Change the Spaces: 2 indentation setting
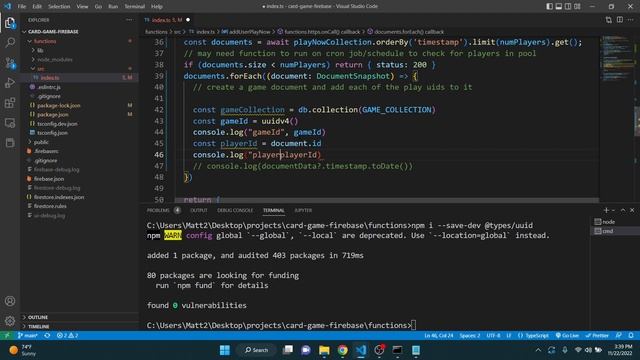Image resolution: width=640 pixels, height=360 pixels. click(x=470, y=336)
